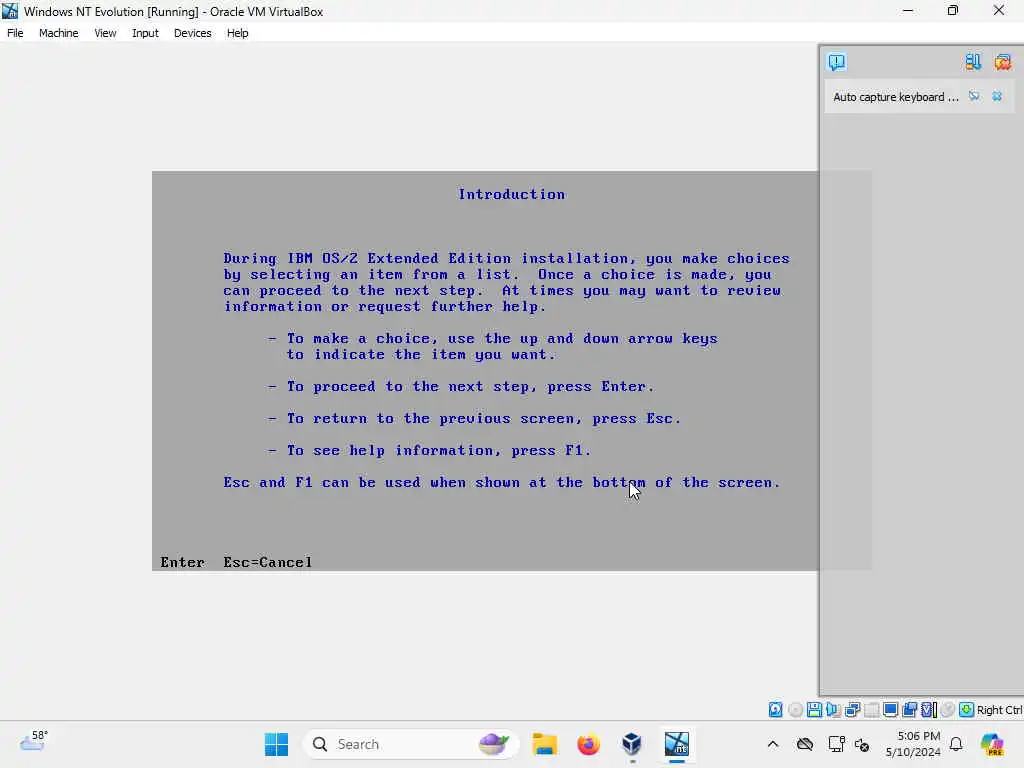Click the USB devices status icon

click(871, 710)
